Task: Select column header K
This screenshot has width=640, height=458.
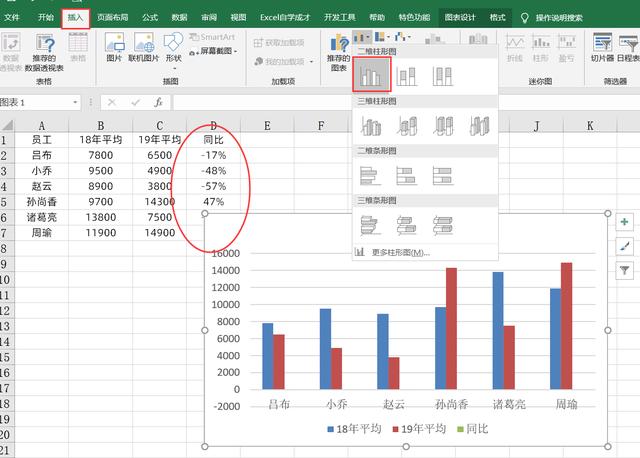Action: [590, 125]
